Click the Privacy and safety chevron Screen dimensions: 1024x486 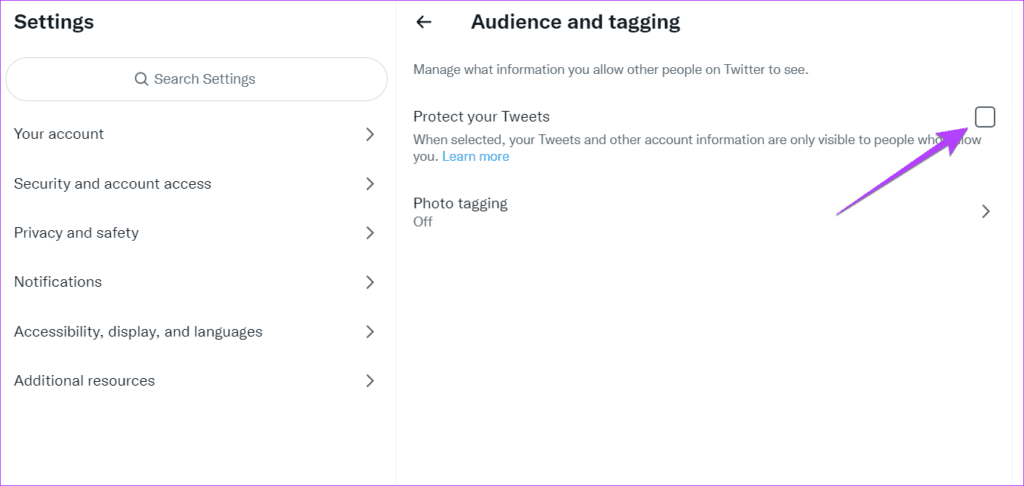[370, 233]
